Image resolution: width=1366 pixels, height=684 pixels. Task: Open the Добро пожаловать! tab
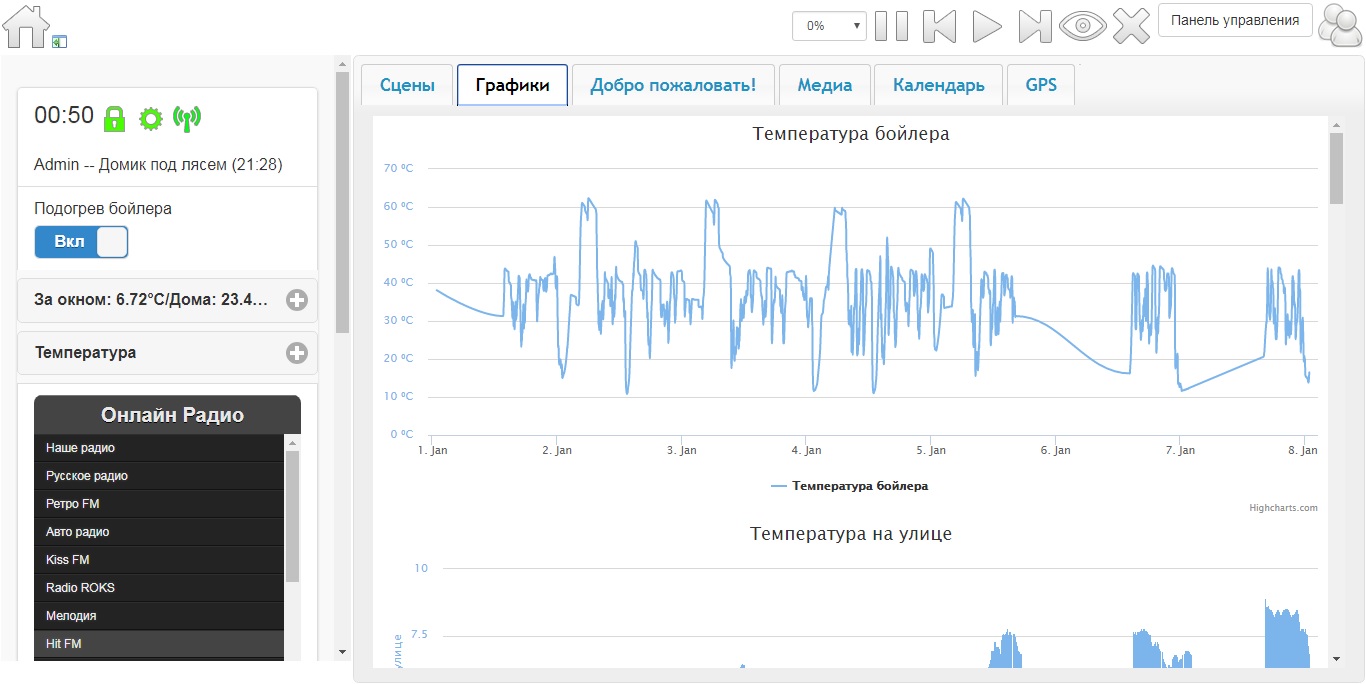[673, 85]
